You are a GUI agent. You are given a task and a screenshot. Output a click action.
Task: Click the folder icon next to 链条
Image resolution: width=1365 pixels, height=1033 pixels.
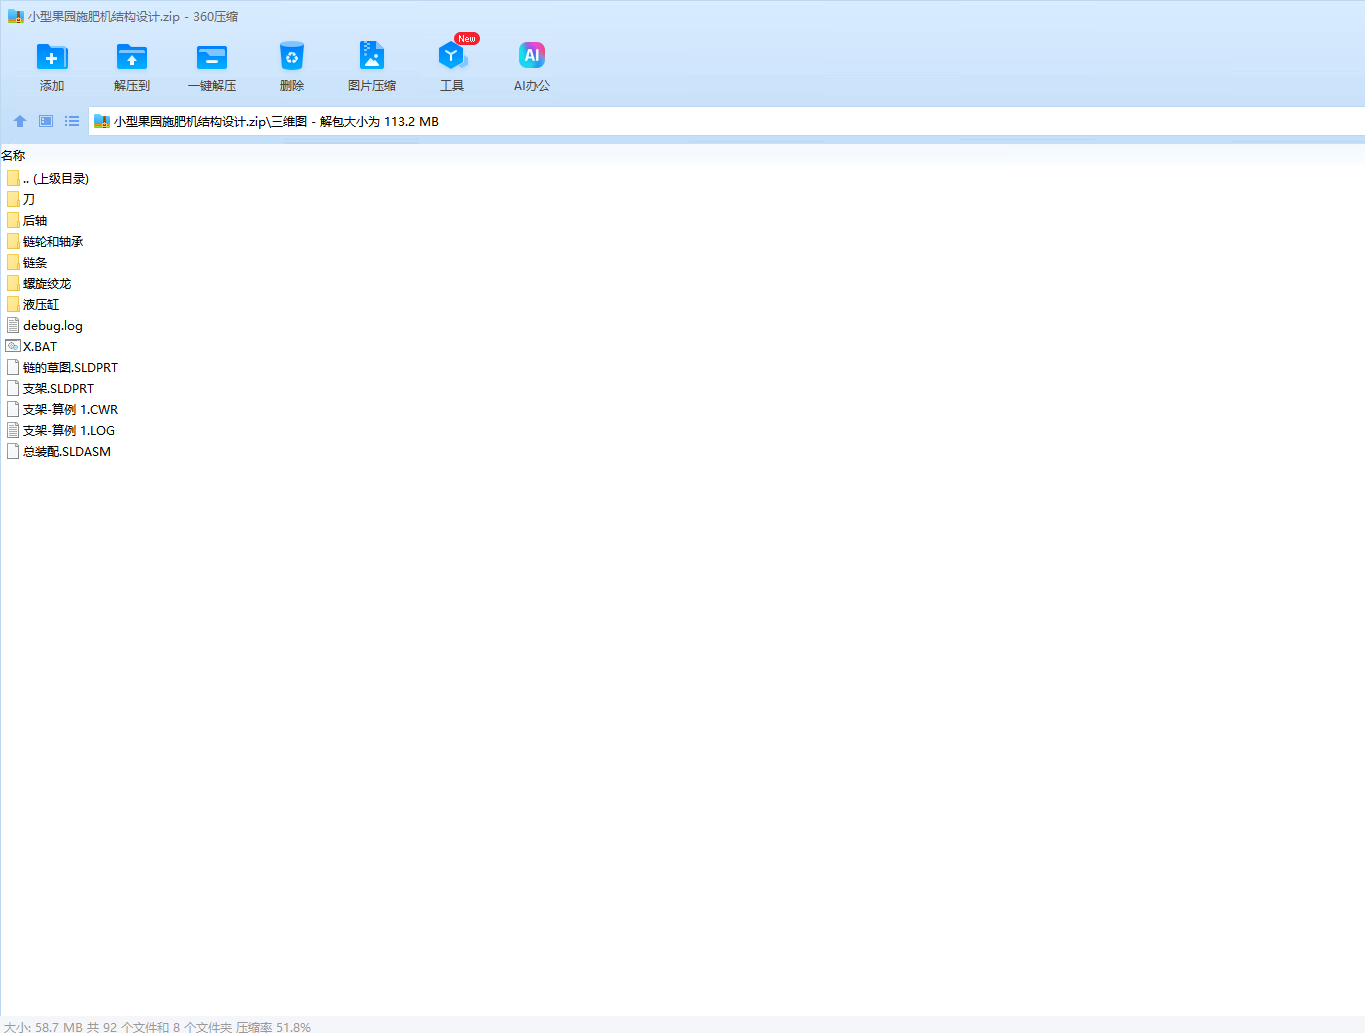coord(13,263)
